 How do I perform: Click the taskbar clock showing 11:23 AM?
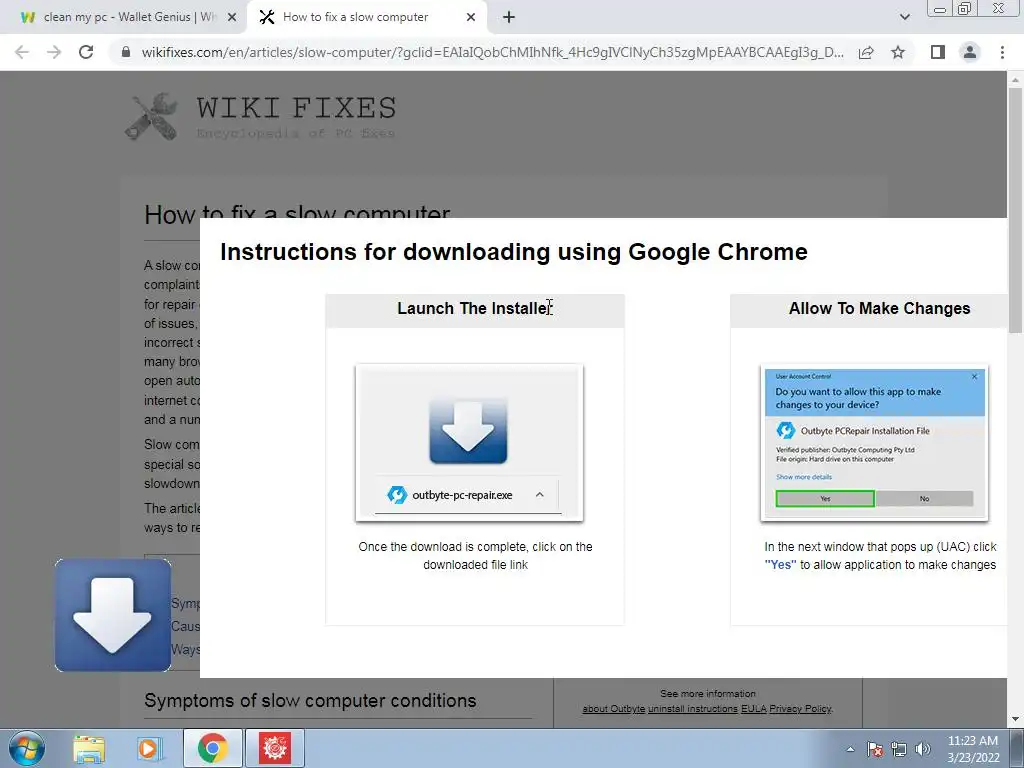coord(973,749)
